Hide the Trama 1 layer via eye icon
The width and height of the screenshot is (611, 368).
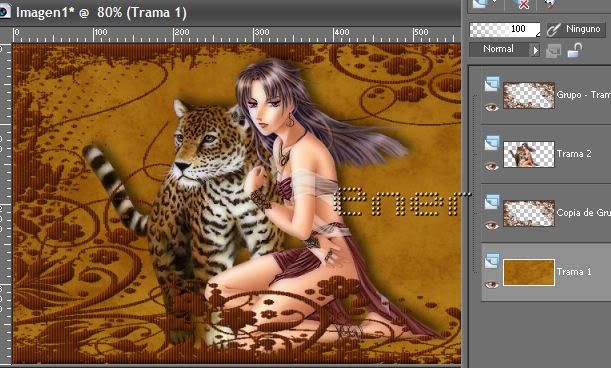pyautogui.click(x=491, y=285)
